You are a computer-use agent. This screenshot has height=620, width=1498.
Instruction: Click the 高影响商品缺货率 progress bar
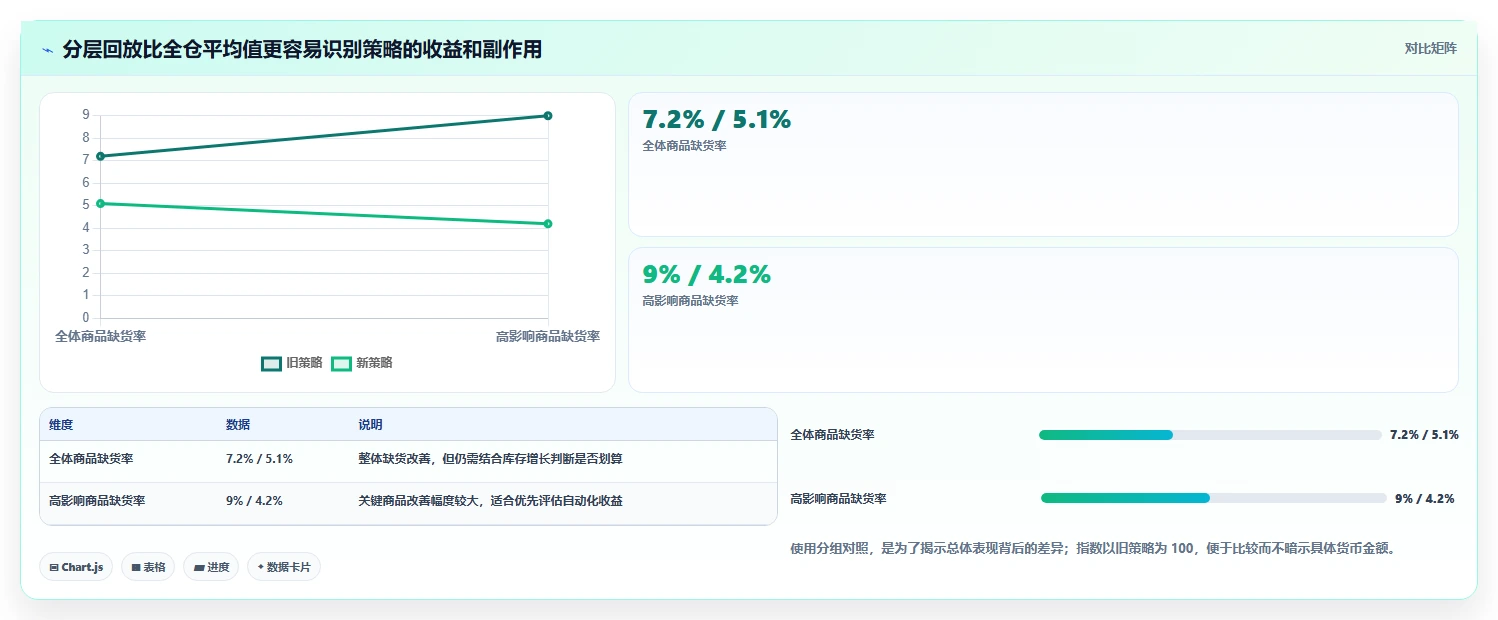(x=1213, y=498)
